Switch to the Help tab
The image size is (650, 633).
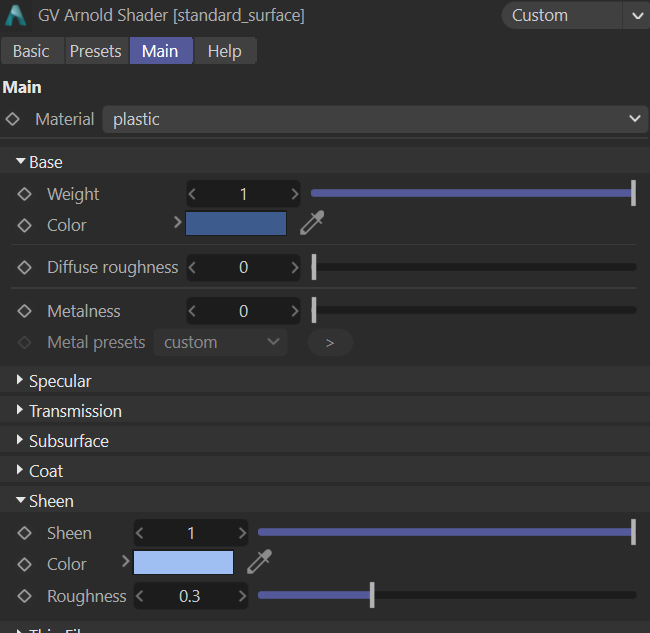[224, 51]
